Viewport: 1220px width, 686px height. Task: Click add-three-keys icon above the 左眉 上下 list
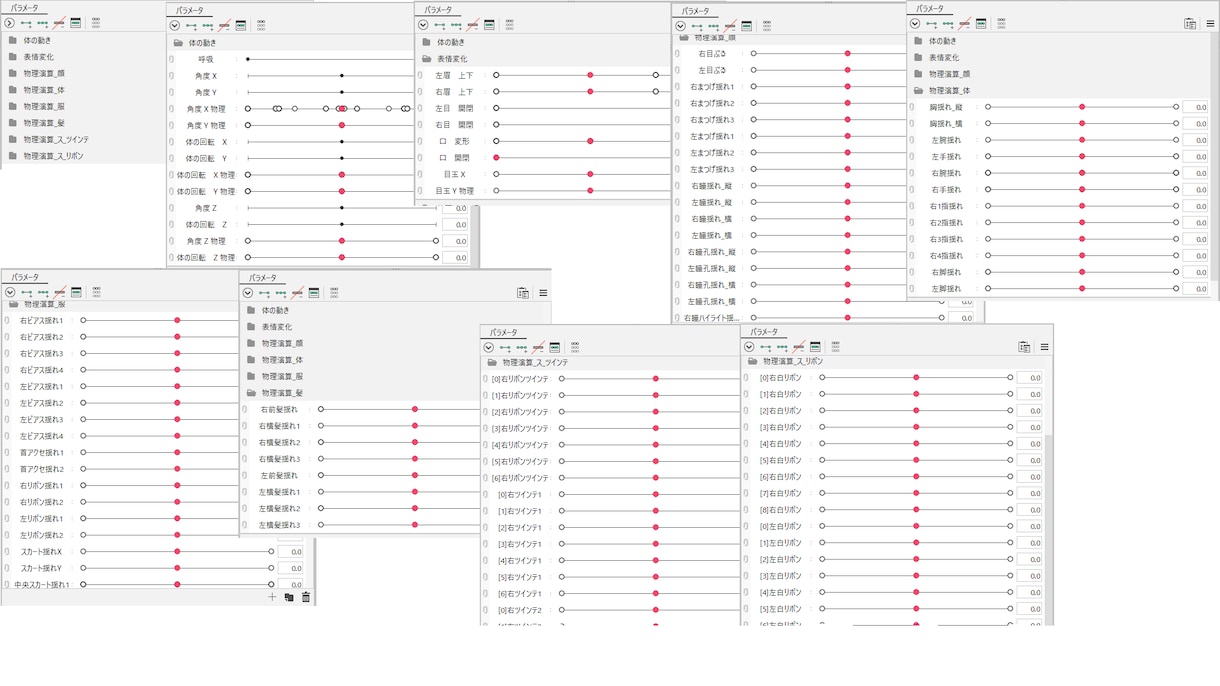[456, 24]
